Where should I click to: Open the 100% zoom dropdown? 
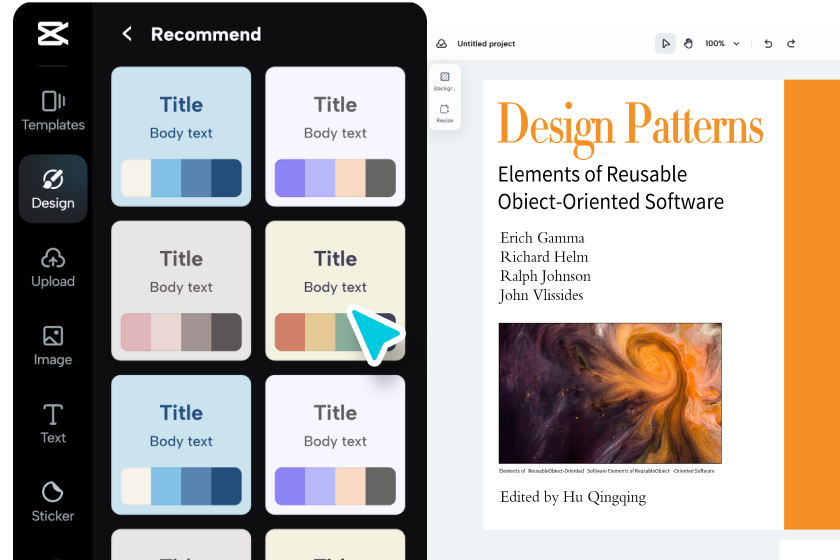coord(722,43)
